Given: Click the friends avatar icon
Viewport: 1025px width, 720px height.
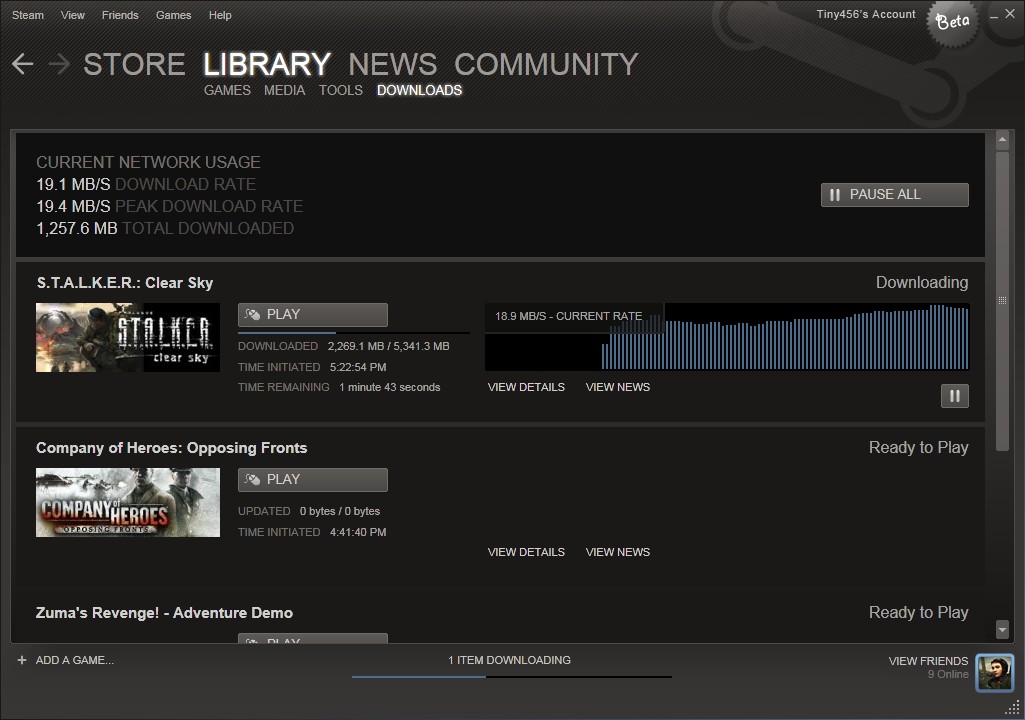Looking at the screenshot, I should (994, 673).
